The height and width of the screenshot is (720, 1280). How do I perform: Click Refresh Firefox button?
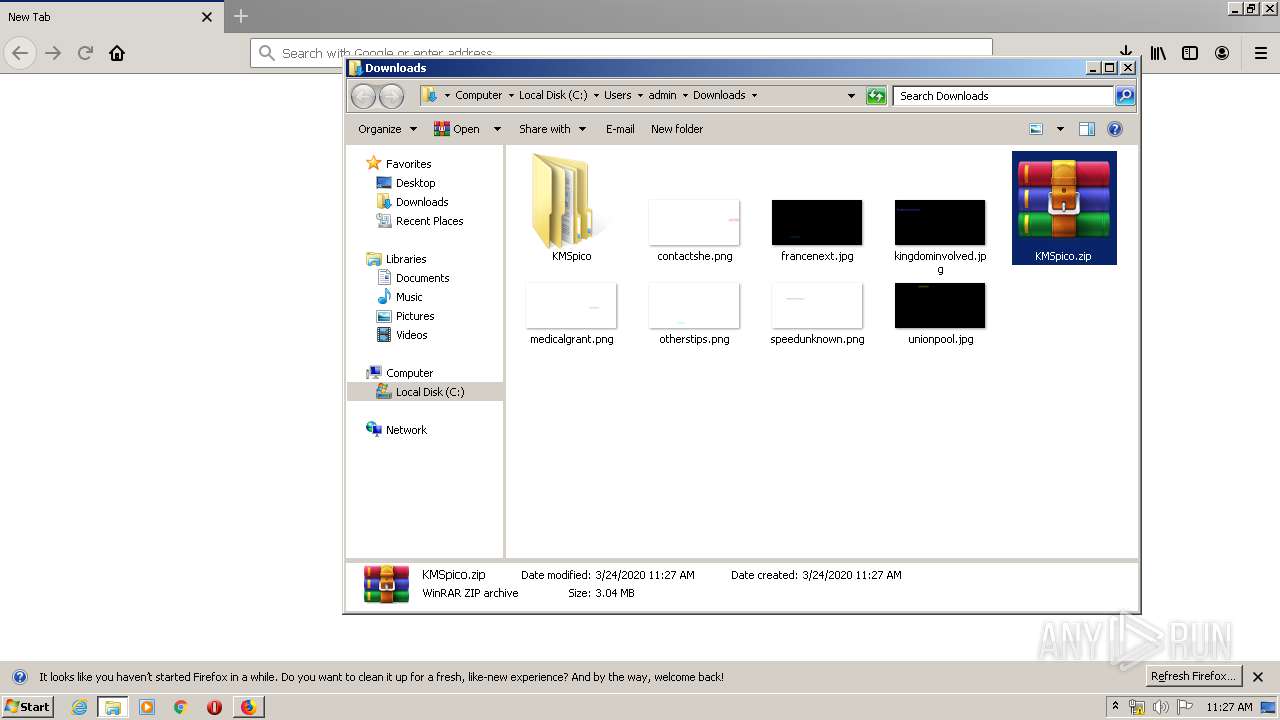[x=1193, y=676]
